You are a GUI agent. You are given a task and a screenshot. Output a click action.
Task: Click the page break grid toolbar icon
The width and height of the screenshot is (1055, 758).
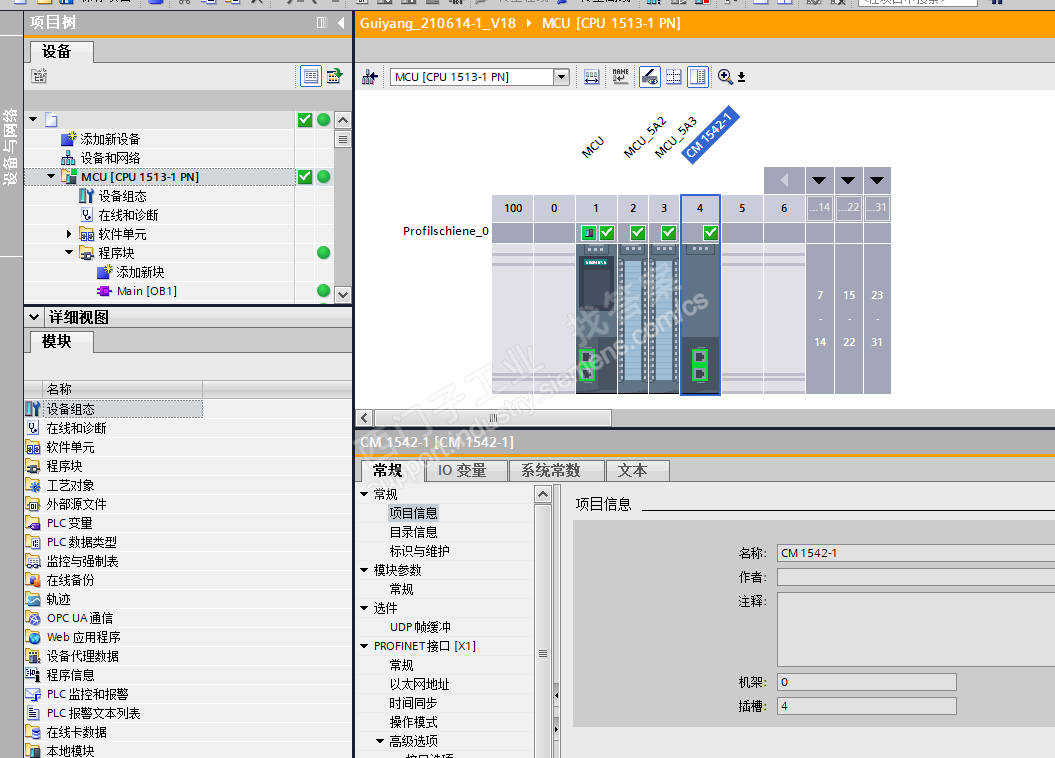674,77
